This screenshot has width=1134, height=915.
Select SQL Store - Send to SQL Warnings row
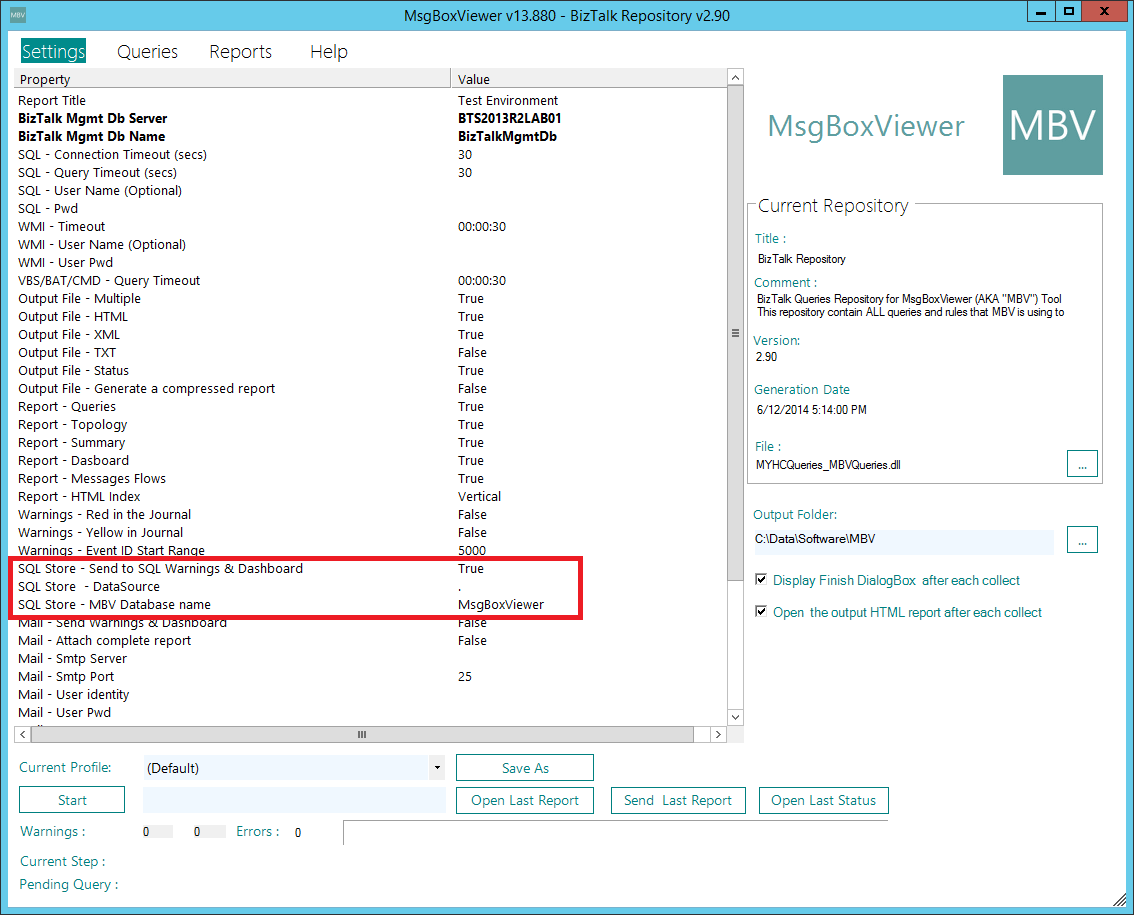[x=370, y=569]
